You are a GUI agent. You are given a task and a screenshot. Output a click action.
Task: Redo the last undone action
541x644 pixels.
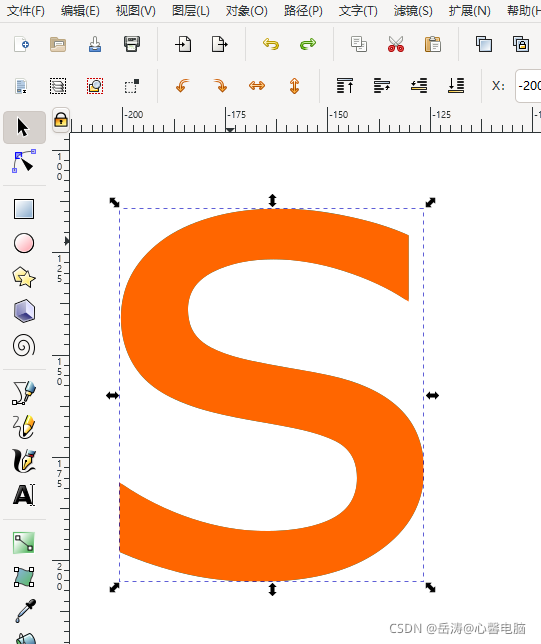pyautogui.click(x=308, y=44)
